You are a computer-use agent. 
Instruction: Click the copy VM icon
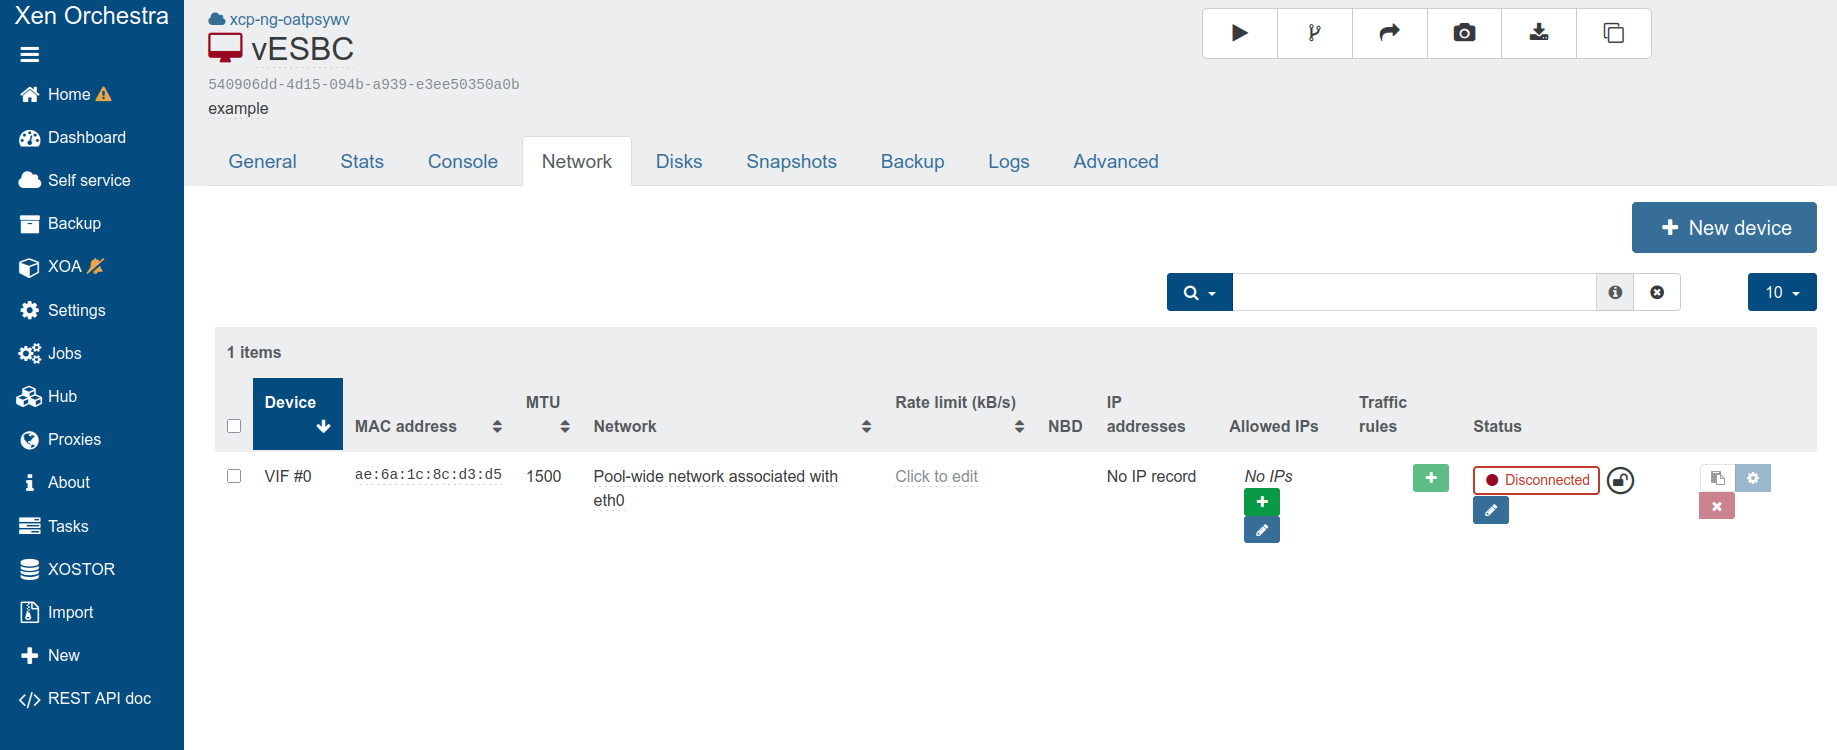(1613, 33)
